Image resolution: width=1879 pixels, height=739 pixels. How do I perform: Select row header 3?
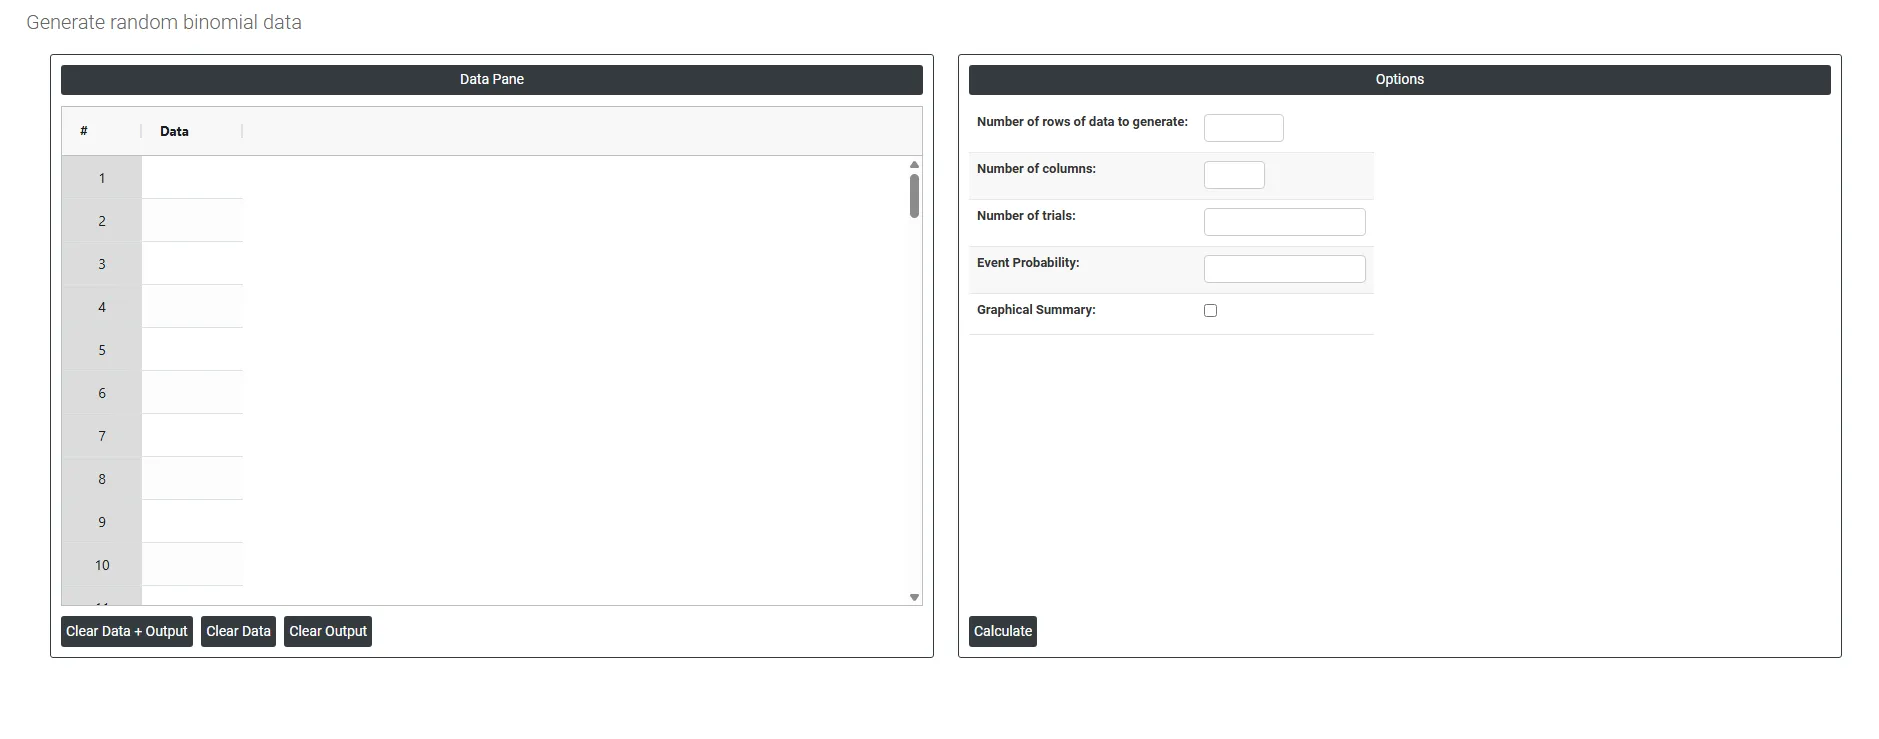(x=101, y=264)
